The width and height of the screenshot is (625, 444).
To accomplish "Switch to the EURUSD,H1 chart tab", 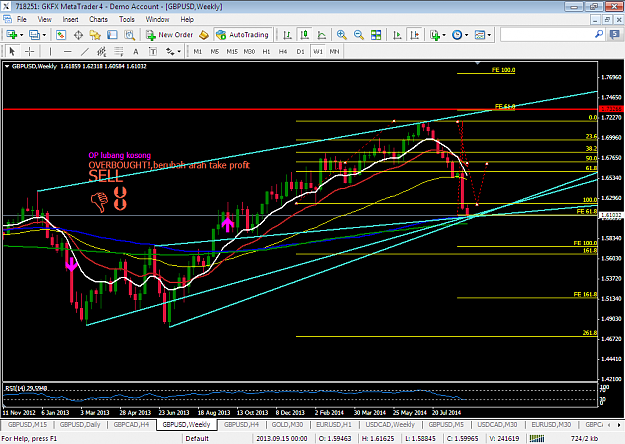I will (x=334, y=424).
